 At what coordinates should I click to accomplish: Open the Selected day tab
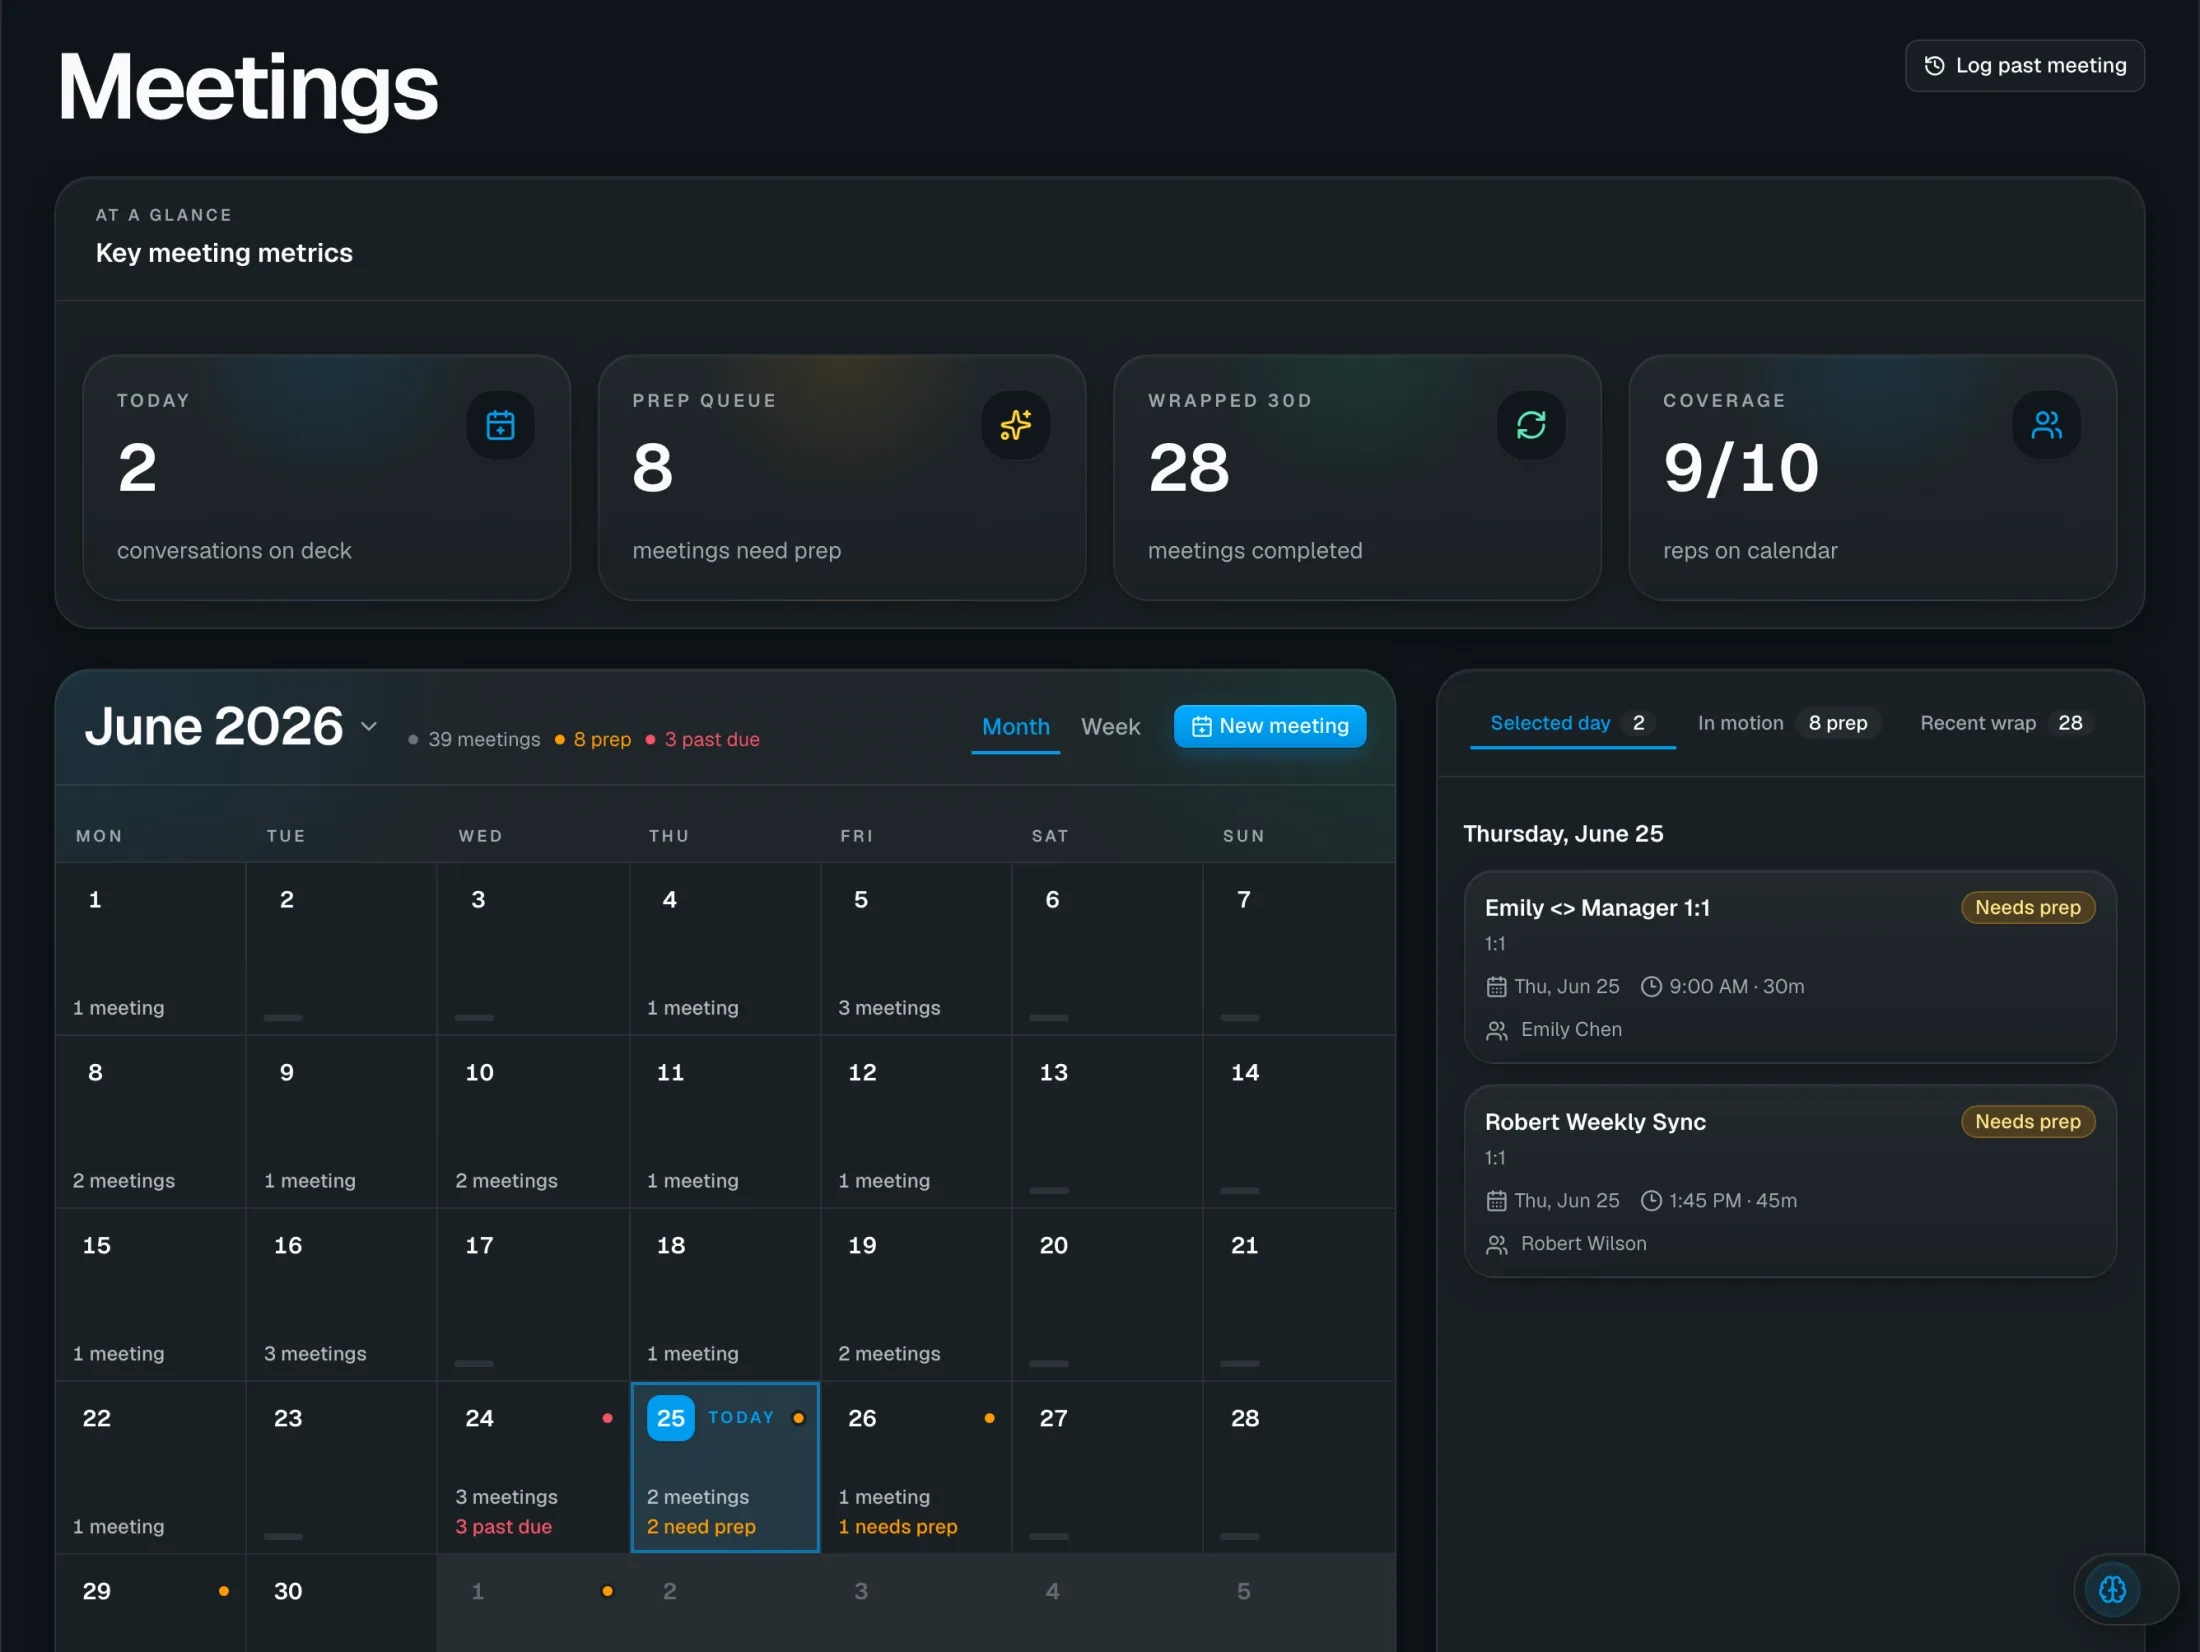coord(1572,723)
